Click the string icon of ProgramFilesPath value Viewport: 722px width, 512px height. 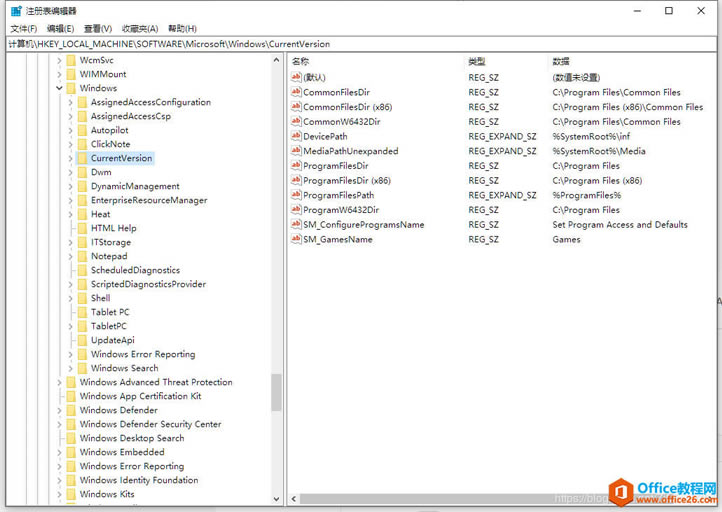point(296,195)
